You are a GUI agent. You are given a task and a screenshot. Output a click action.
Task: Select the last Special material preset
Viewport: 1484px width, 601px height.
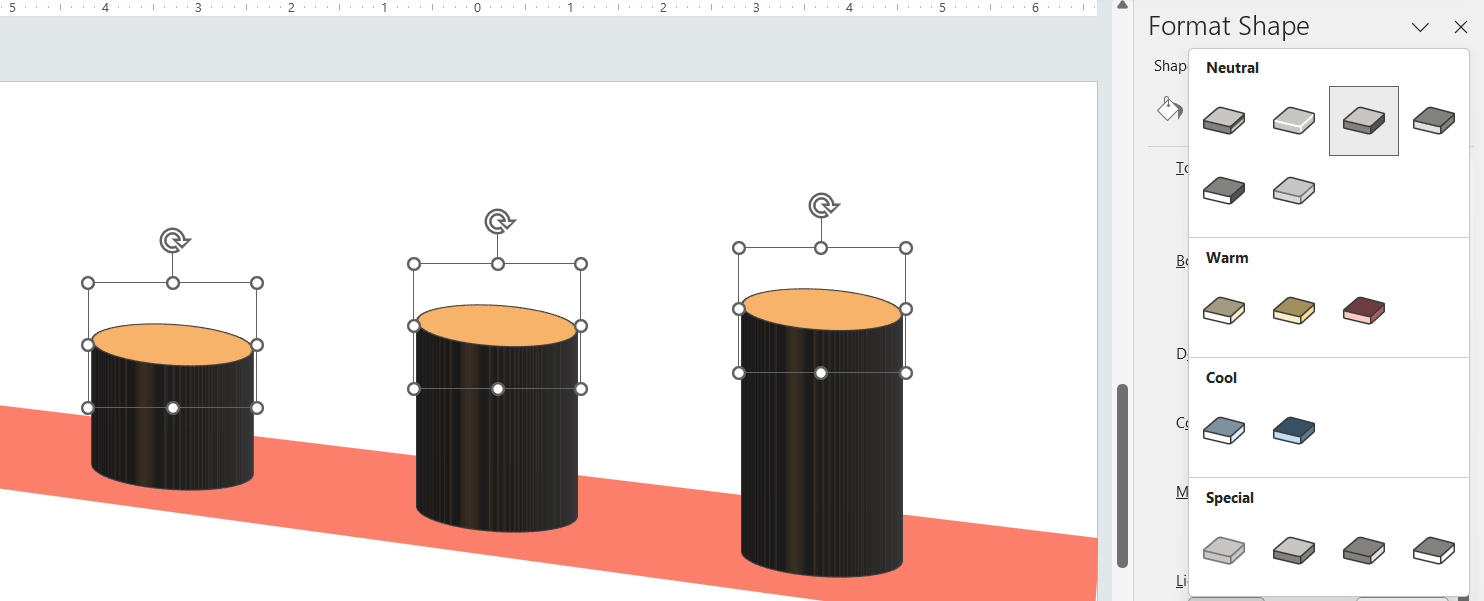[x=1433, y=550]
